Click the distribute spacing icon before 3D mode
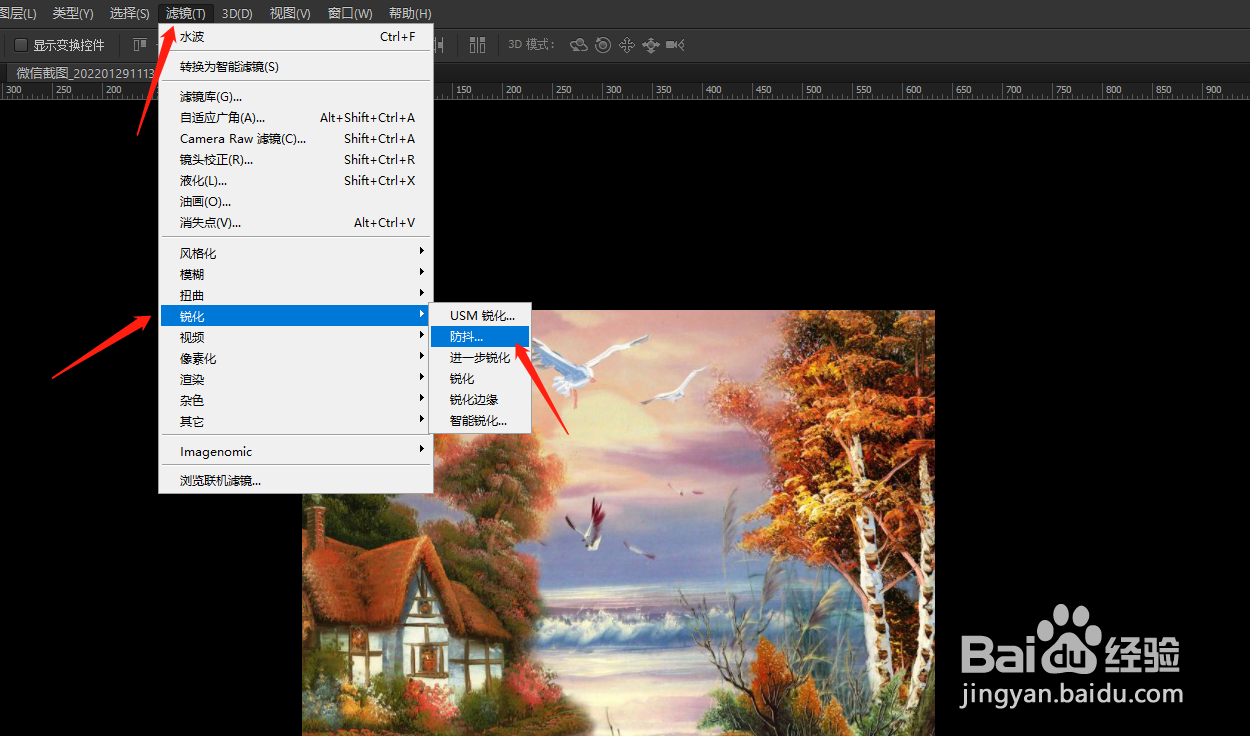Screen dimensions: 1250x736 coord(477,45)
